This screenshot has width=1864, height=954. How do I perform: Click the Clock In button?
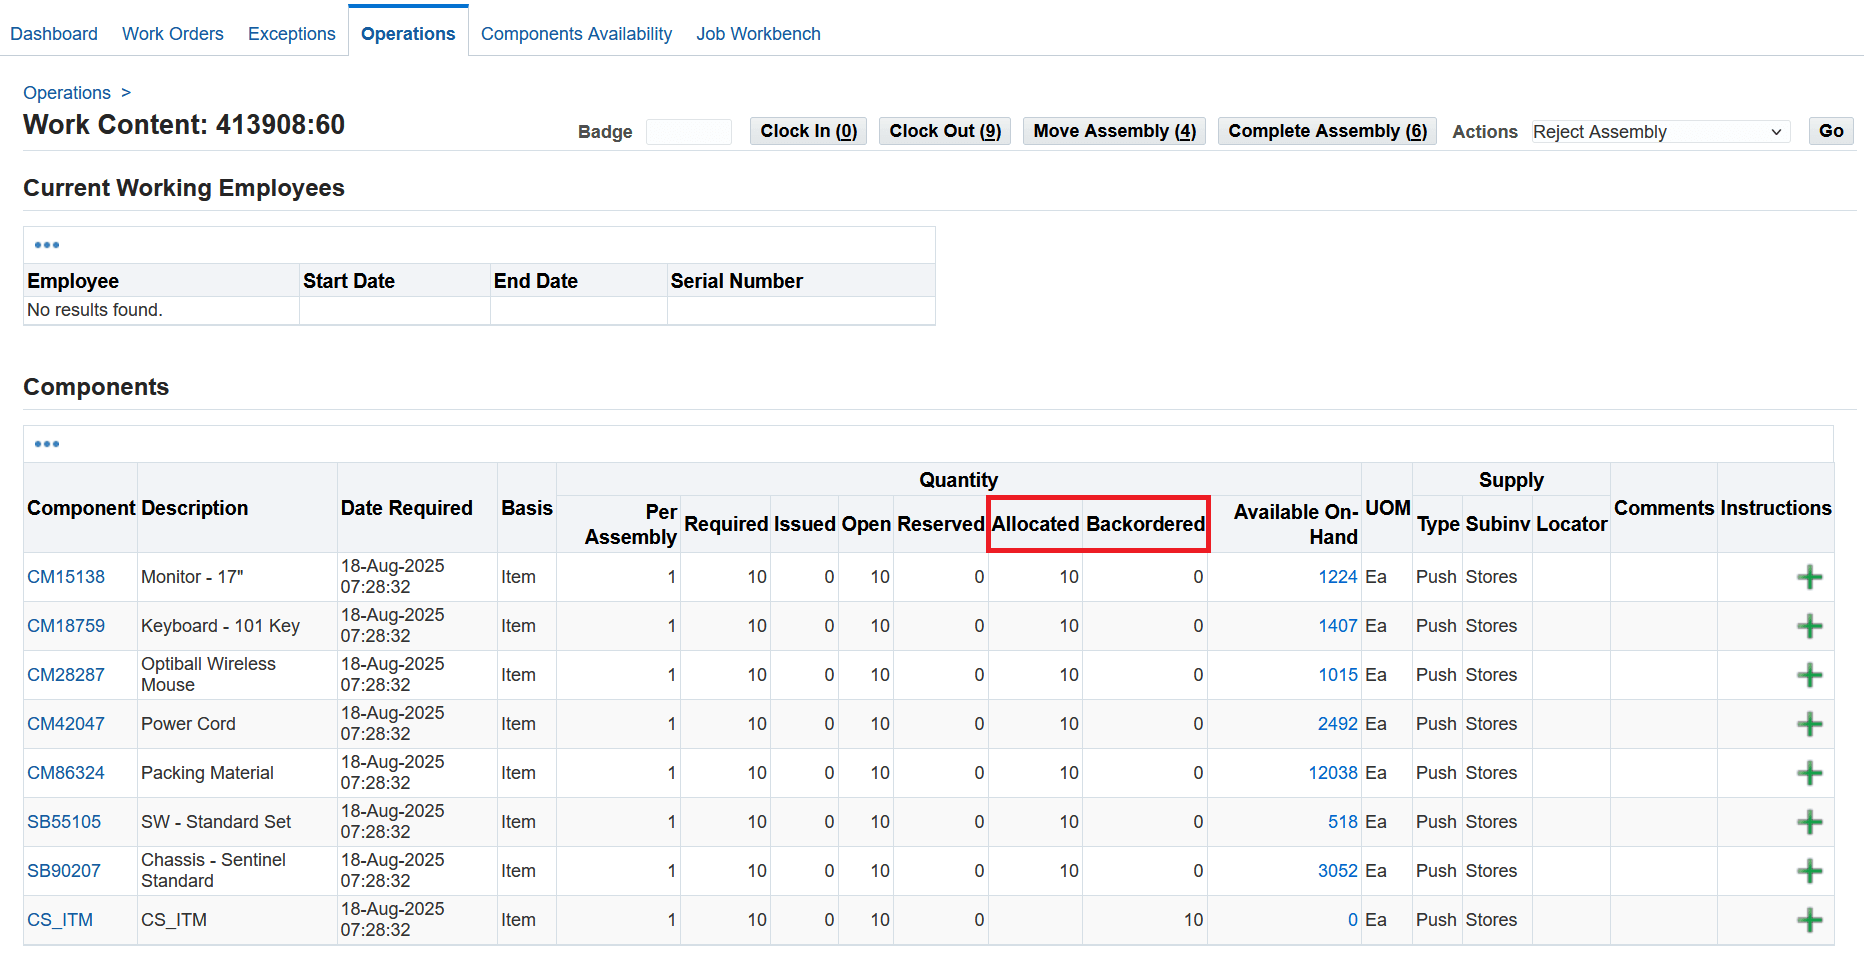(x=807, y=130)
